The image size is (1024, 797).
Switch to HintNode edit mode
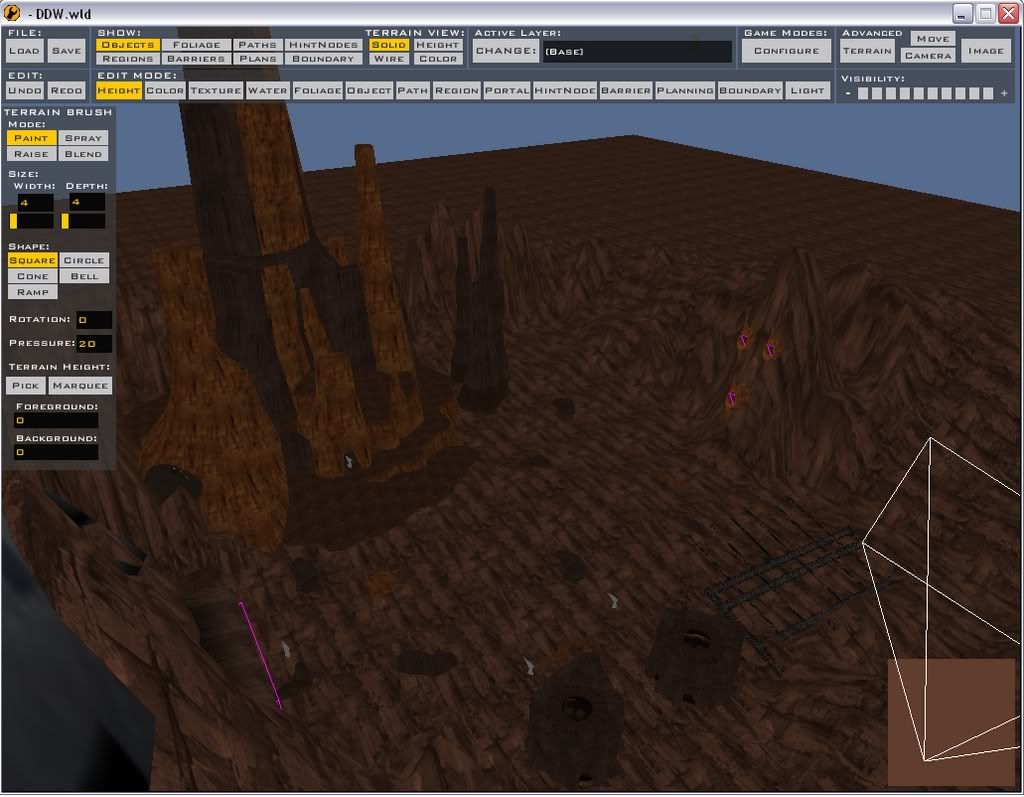[x=565, y=91]
